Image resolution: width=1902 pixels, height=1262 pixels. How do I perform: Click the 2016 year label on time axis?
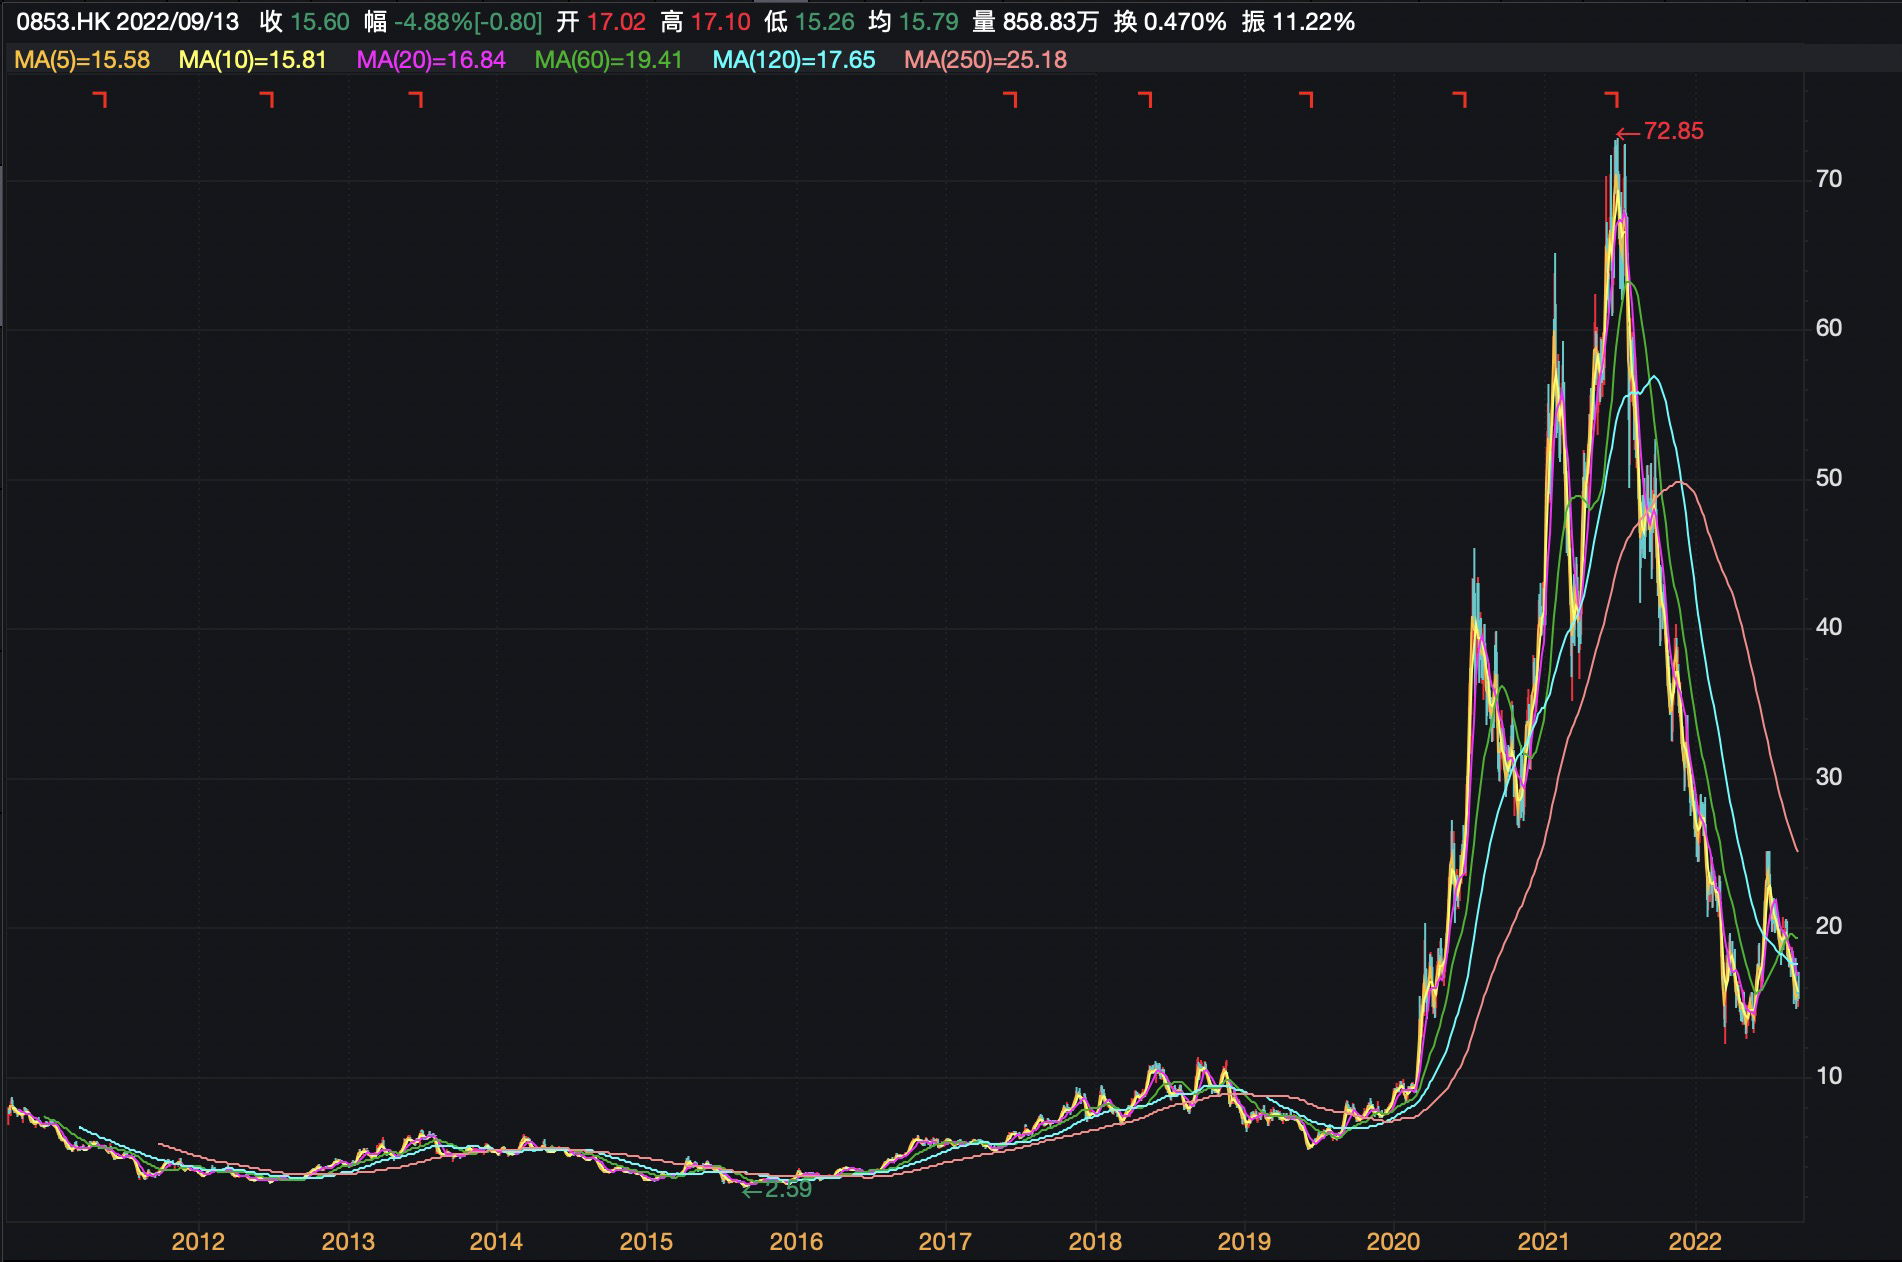(x=796, y=1242)
